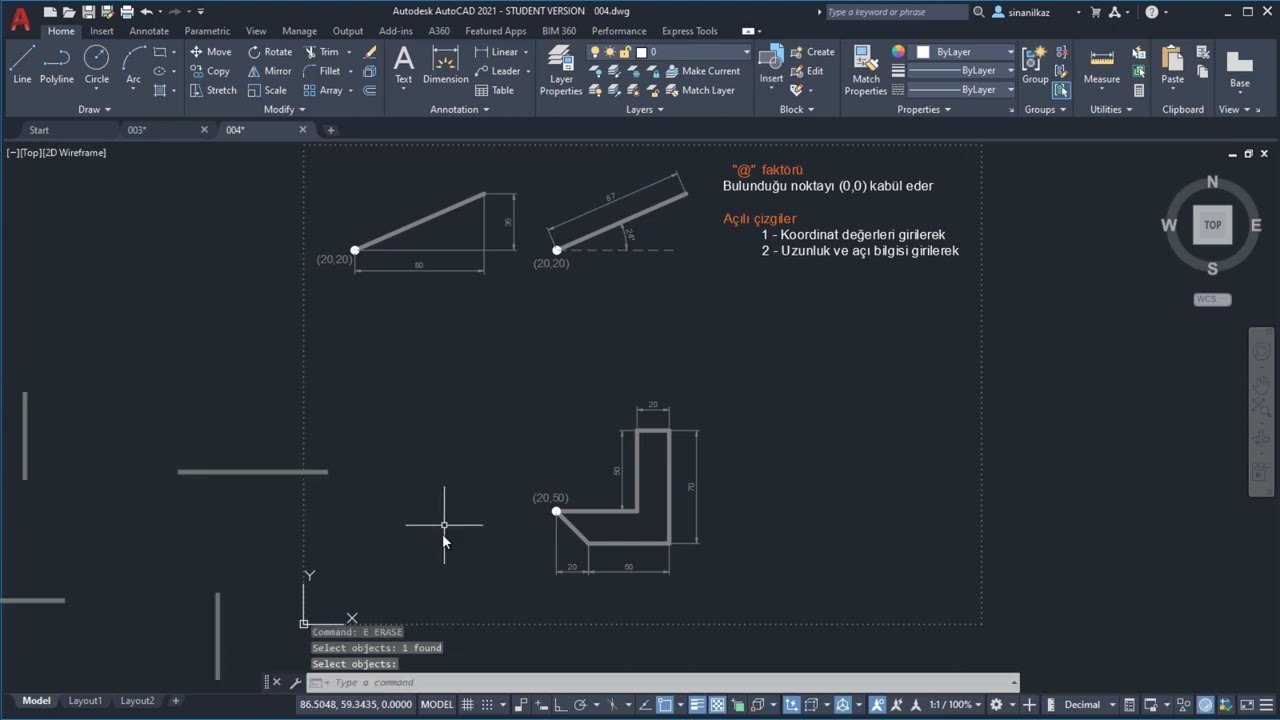This screenshot has height=720, width=1280.
Task: Open the layer name dropdown
Action: [x=745, y=52]
